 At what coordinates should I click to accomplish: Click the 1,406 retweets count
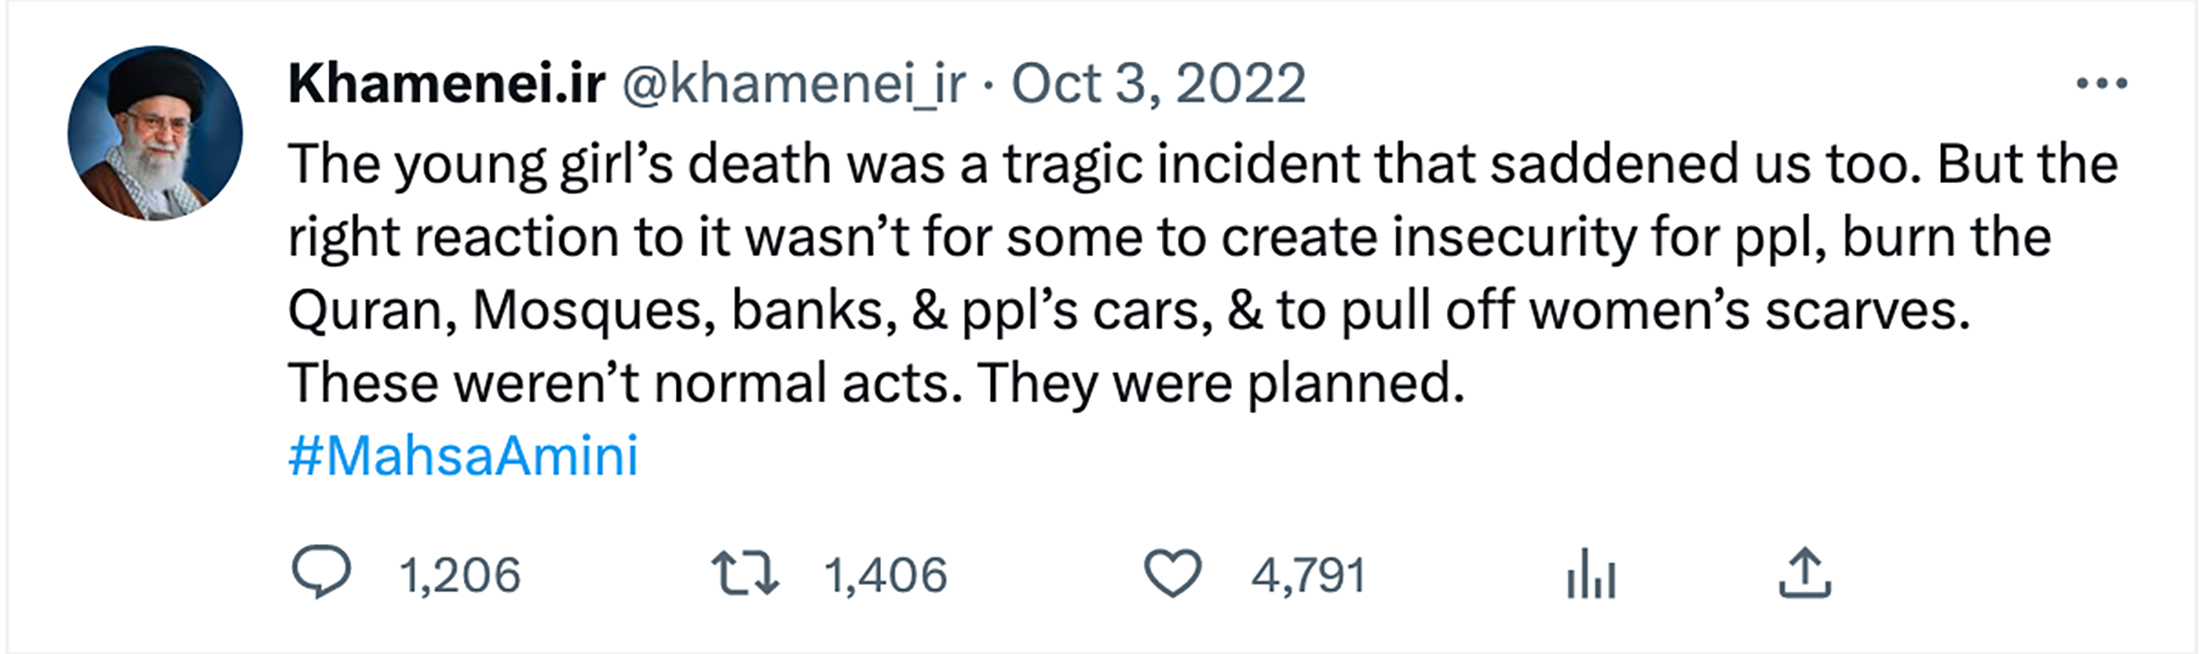pos(885,576)
